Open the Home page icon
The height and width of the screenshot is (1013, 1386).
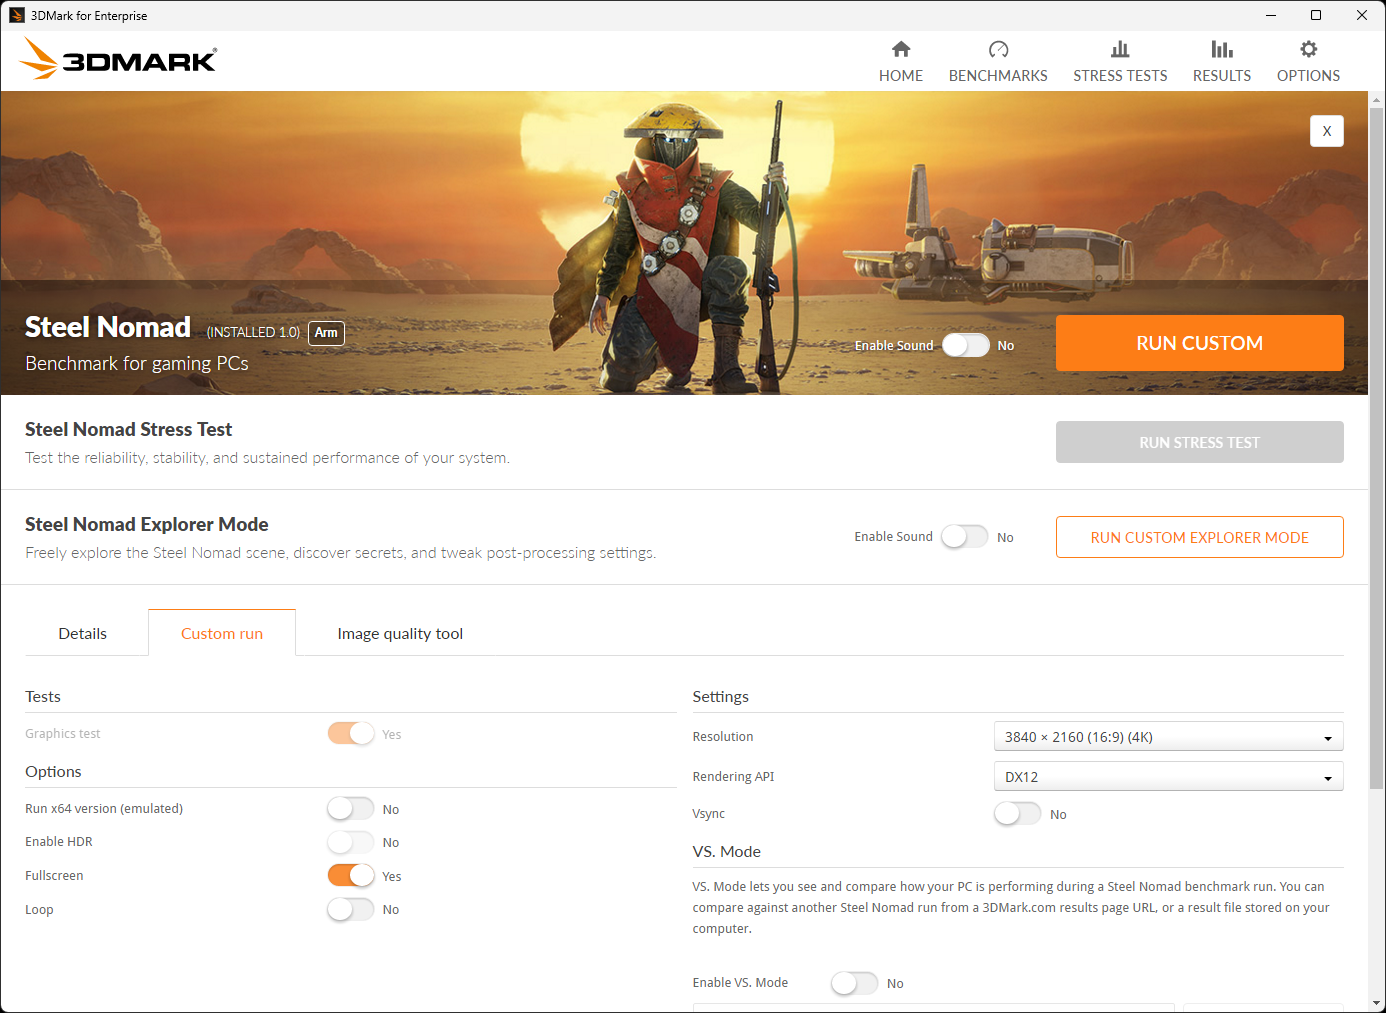point(901,49)
